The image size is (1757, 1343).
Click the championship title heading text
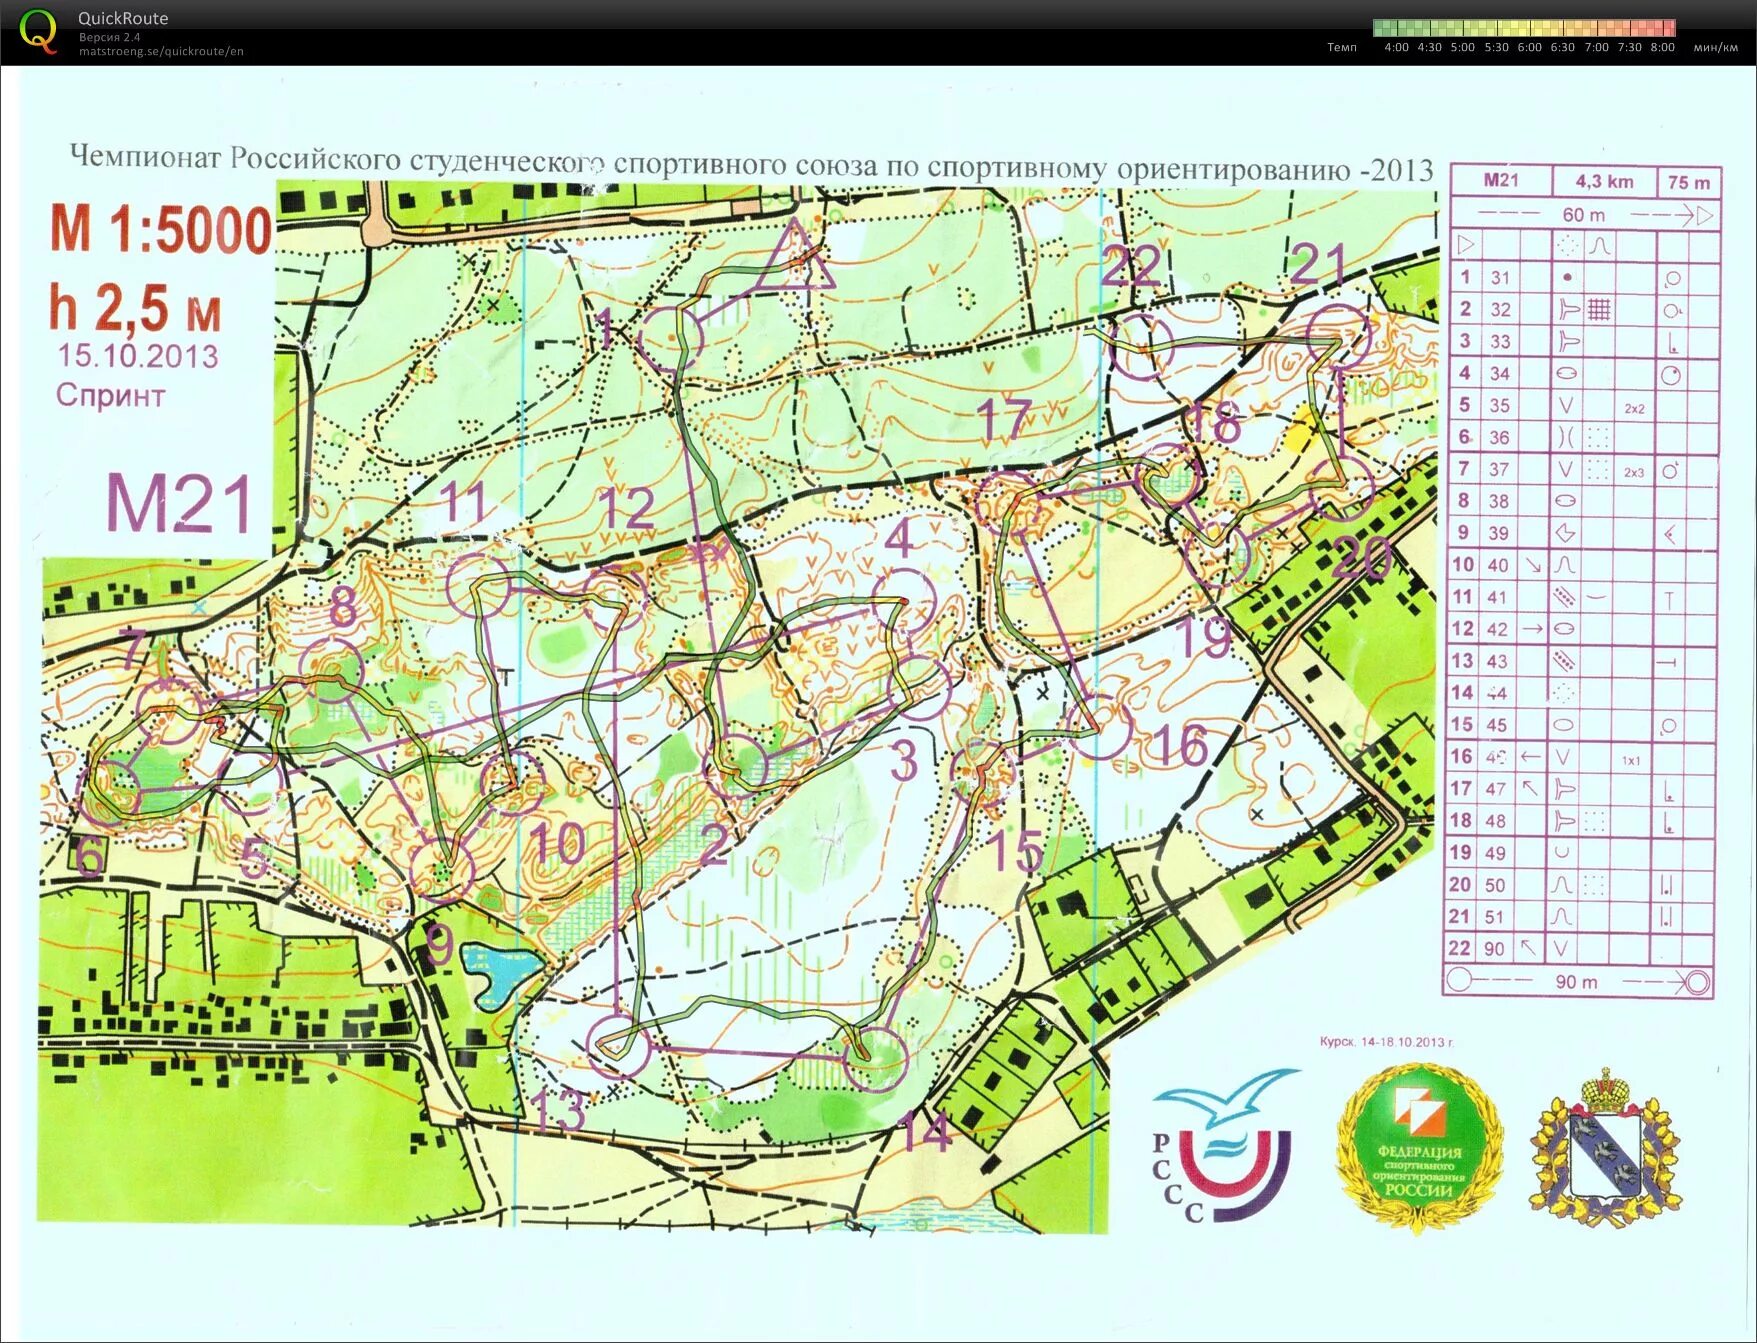pyautogui.click(x=752, y=164)
